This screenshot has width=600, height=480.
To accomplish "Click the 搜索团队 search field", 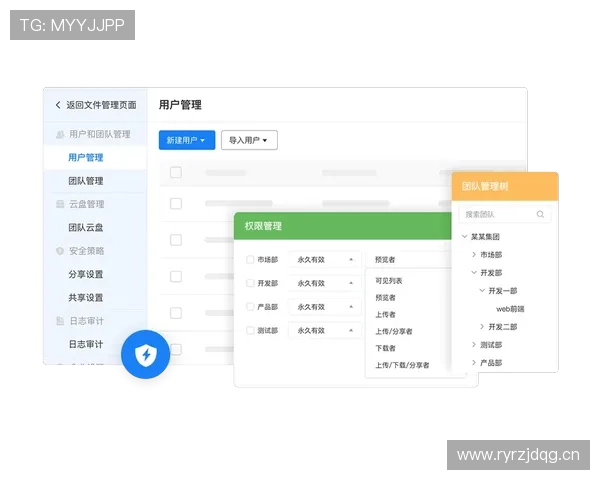I will click(x=505, y=214).
